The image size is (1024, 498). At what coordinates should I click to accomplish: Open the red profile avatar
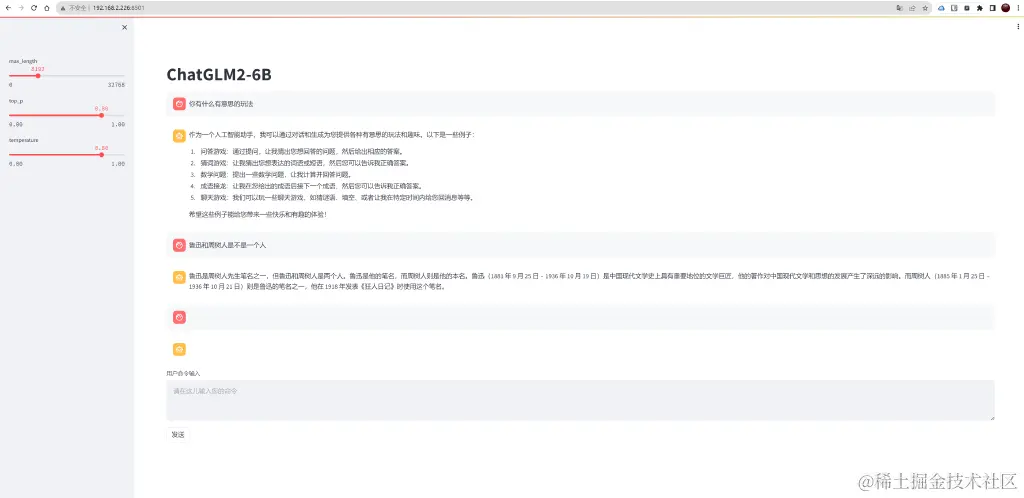tap(1005, 8)
